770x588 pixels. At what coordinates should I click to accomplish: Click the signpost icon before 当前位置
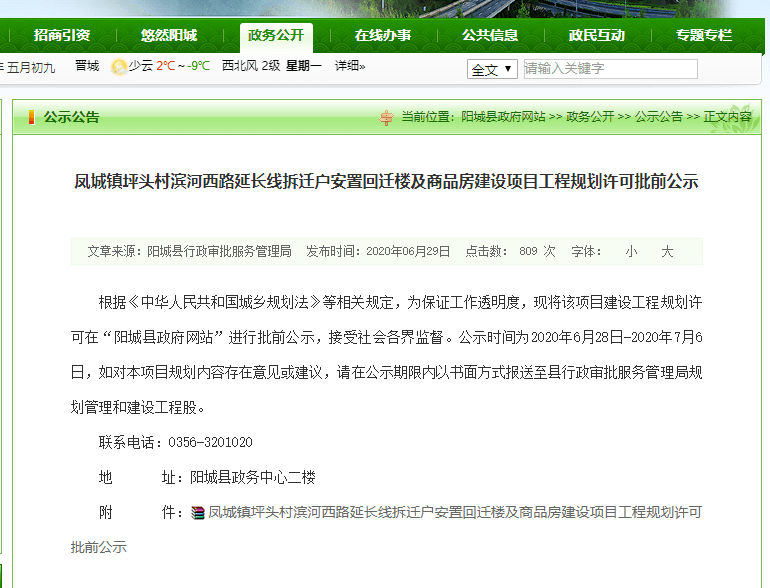[387, 117]
